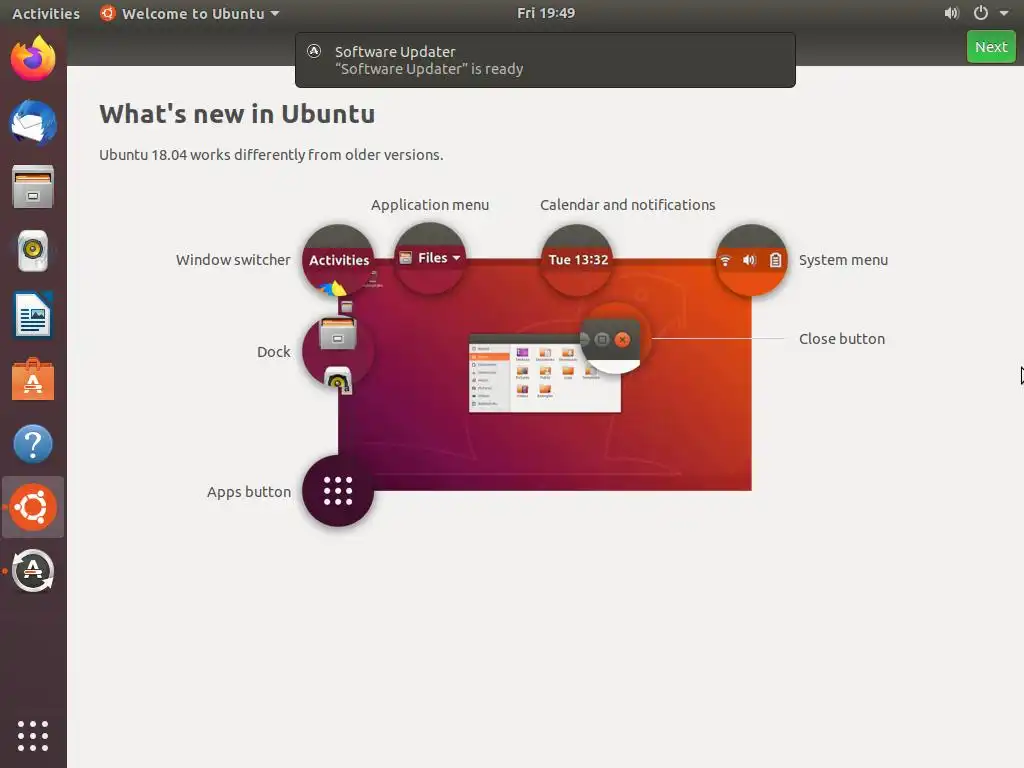Viewport: 1024px width, 768px height.
Task: Click the Activities bubble in the illustration
Action: (338, 260)
